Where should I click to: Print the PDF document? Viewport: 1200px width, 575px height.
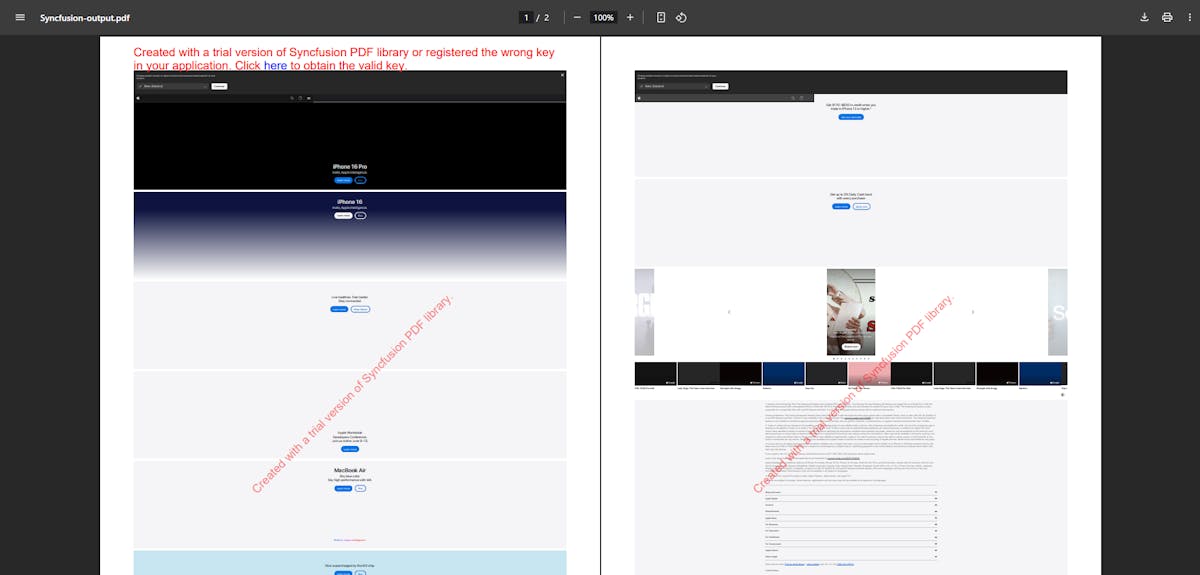tap(1167, 17)
